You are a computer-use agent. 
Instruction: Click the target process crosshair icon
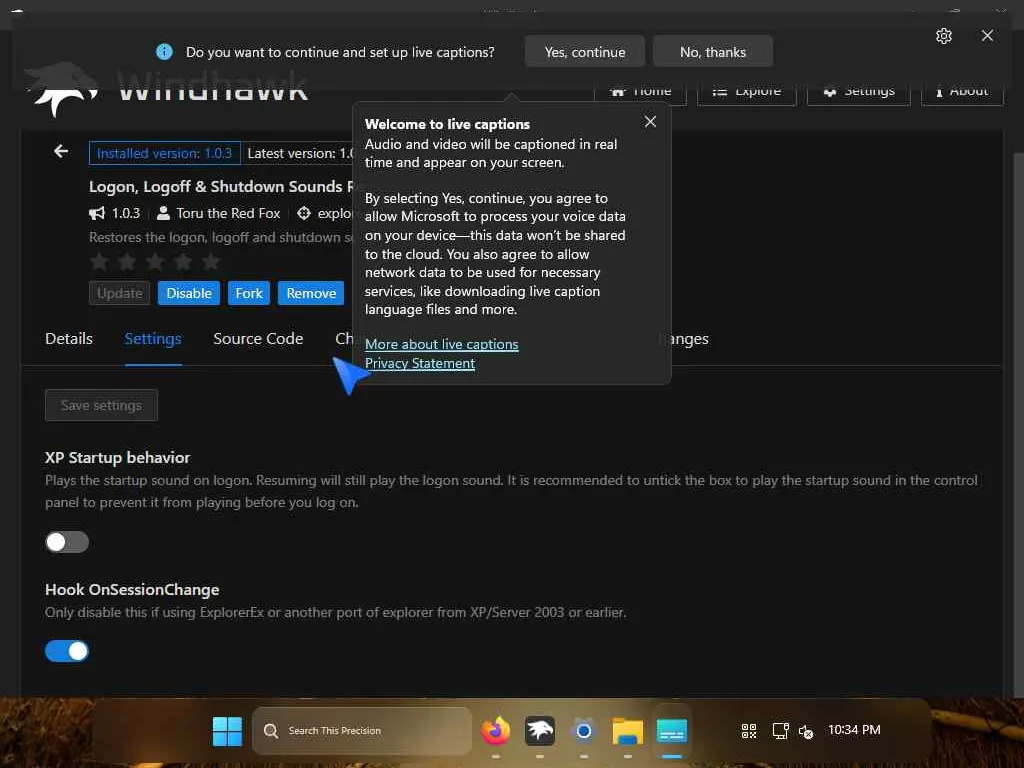[x=304, y=213]
